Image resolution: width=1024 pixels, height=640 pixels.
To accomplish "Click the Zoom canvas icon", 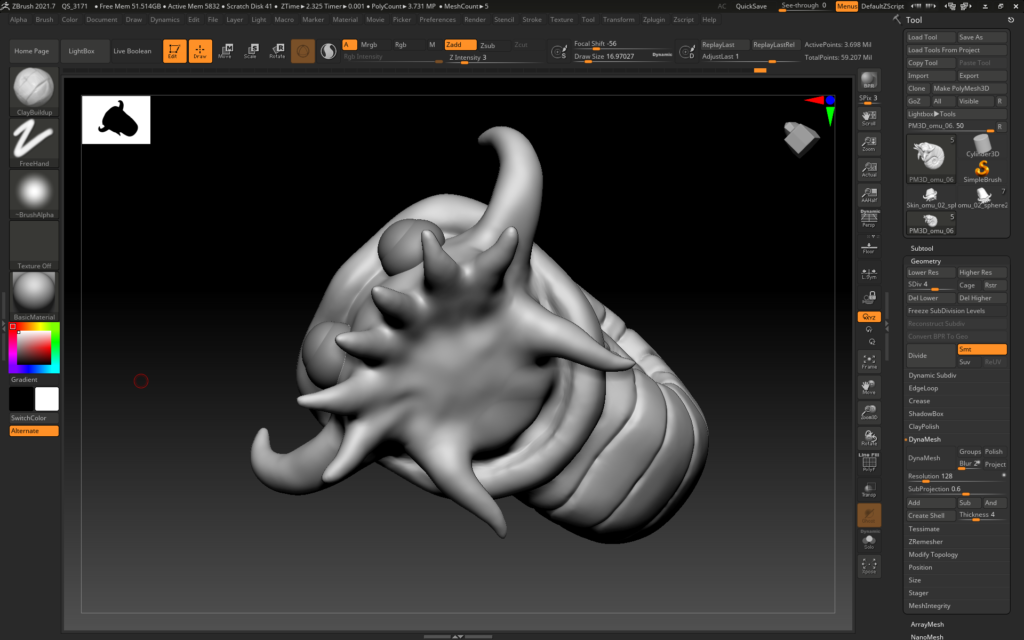I will click(x=869, y=143).
